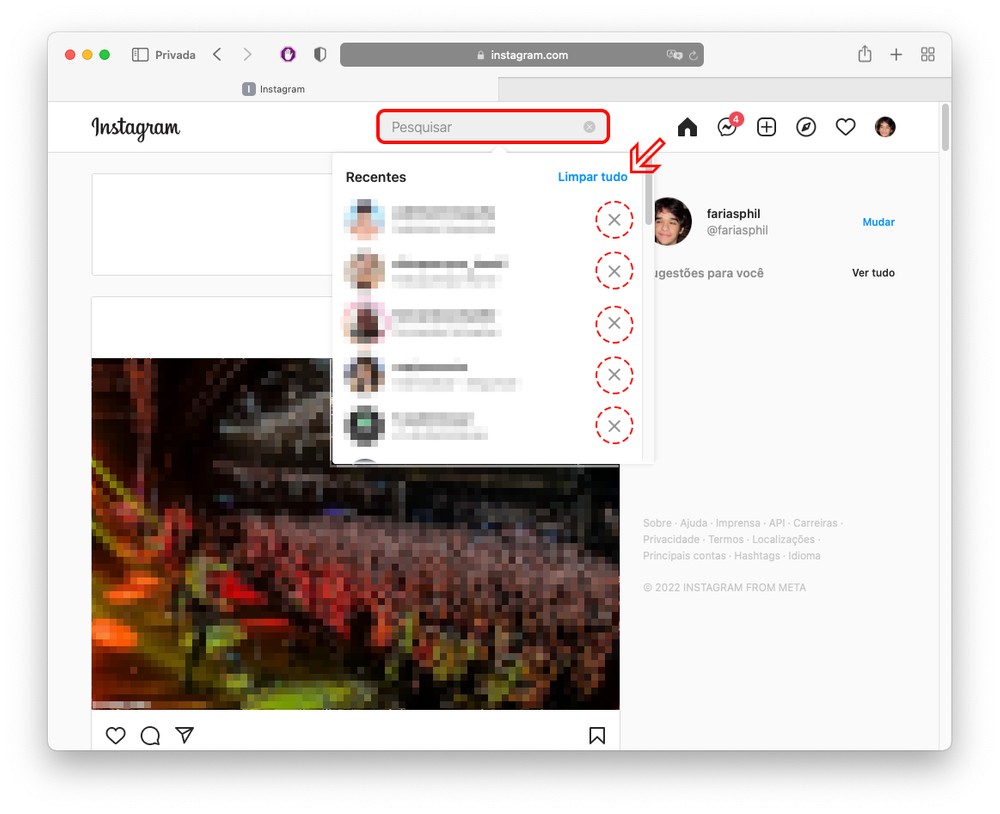Clear the search field text
Viewport: 1000px width, 814px height.
pos(589,127)
